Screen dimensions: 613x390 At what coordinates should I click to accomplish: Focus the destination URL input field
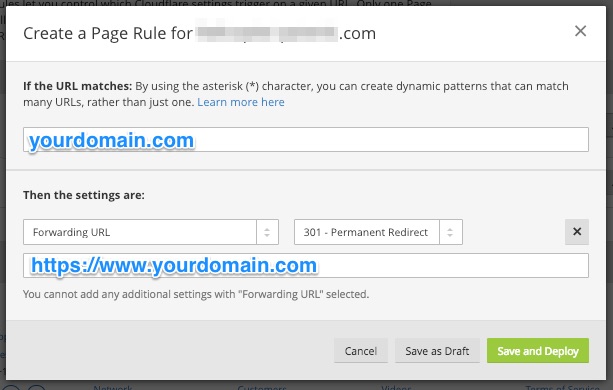click(x=306, y=266)
